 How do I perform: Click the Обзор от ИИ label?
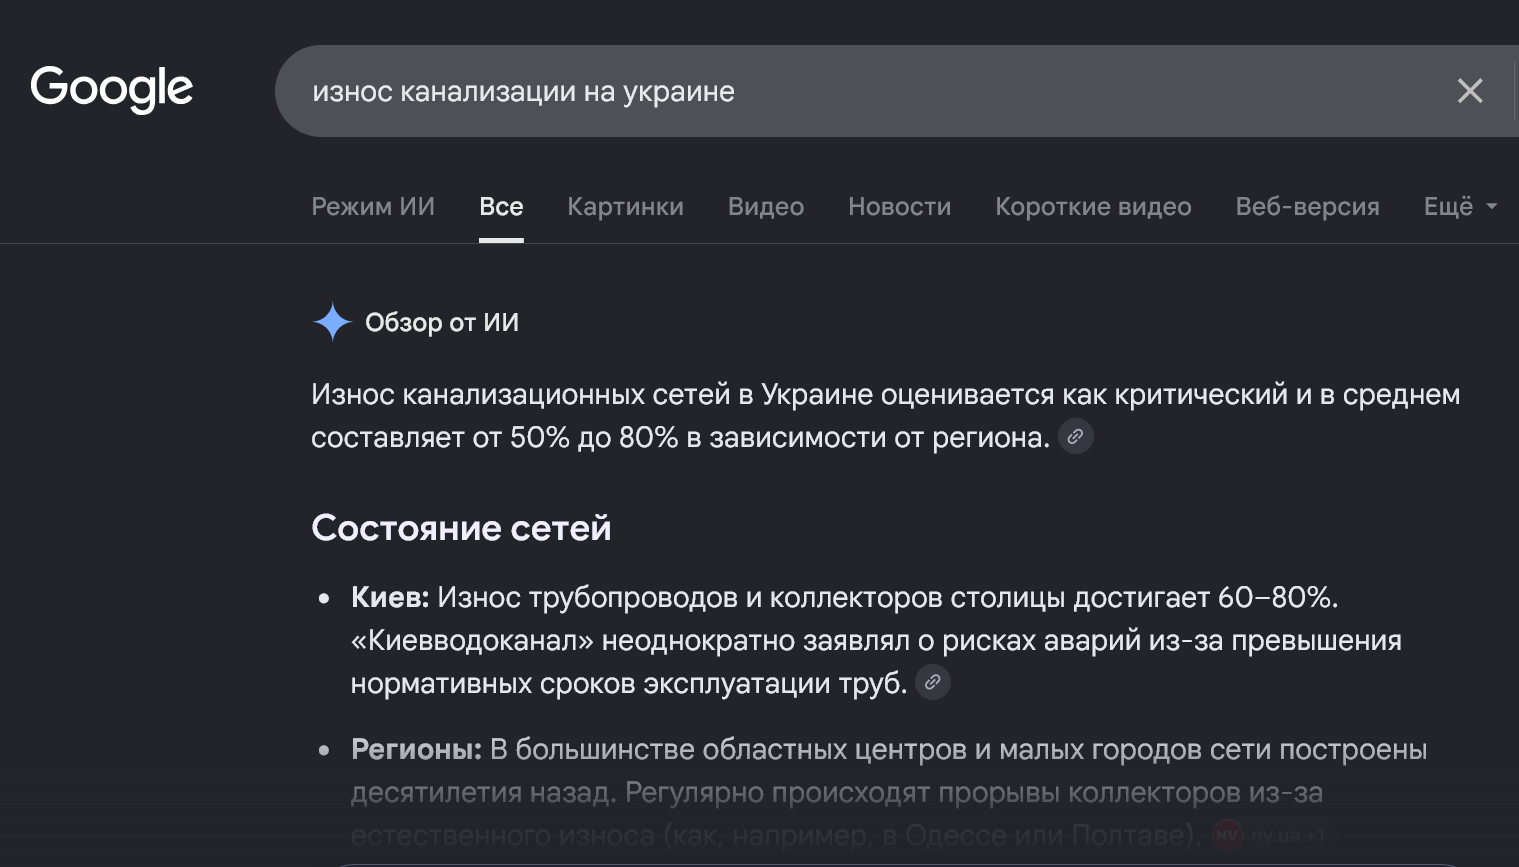coord(442,323)
